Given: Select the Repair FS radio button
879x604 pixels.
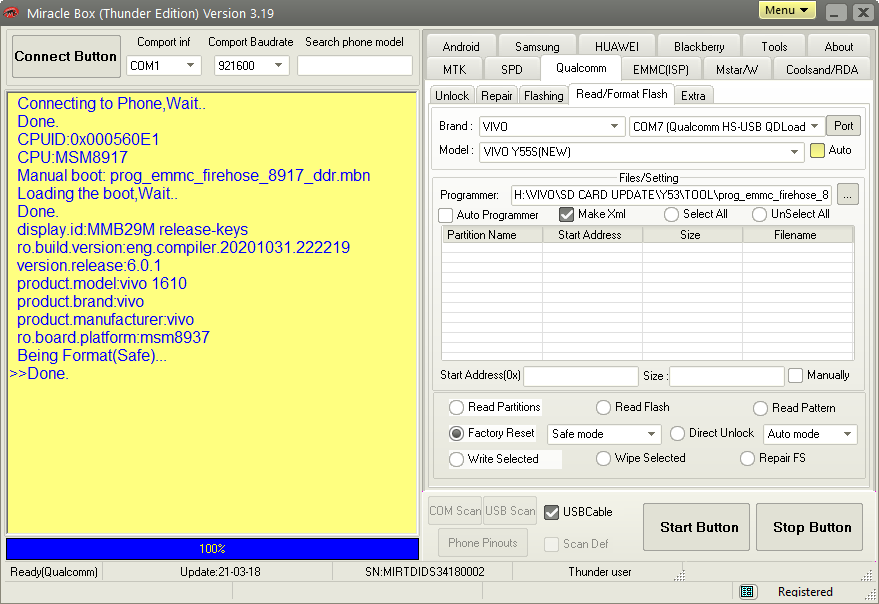Looking at the screenshot, I should tap(747, 459).
